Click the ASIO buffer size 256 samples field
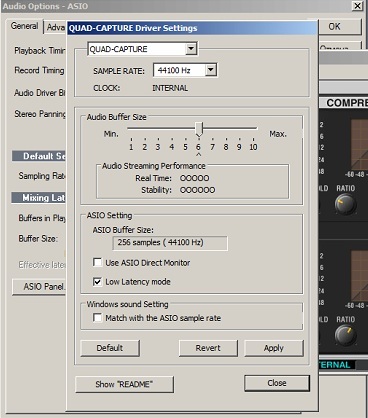The image size is (368, 418). point(170,243)
